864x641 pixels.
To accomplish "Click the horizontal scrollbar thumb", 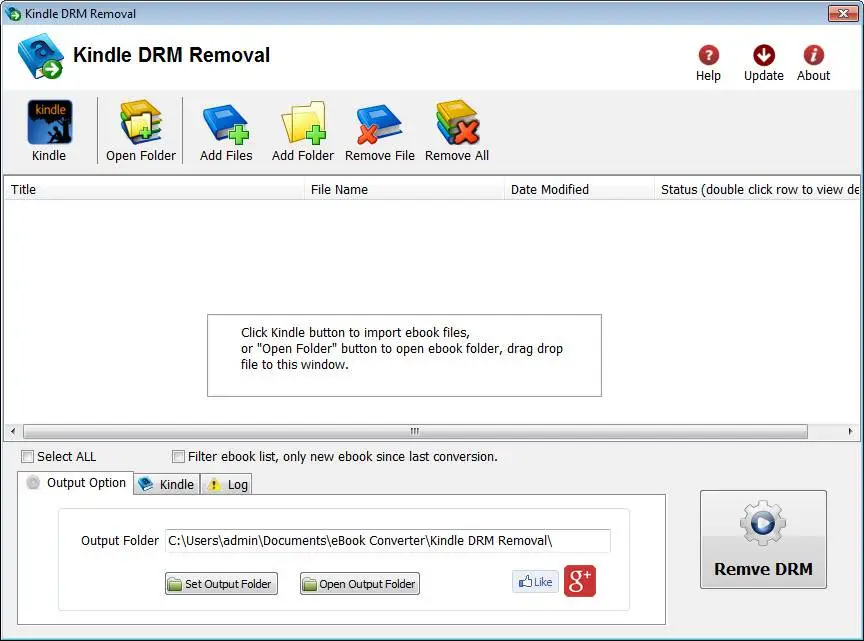I will (415, 431).
